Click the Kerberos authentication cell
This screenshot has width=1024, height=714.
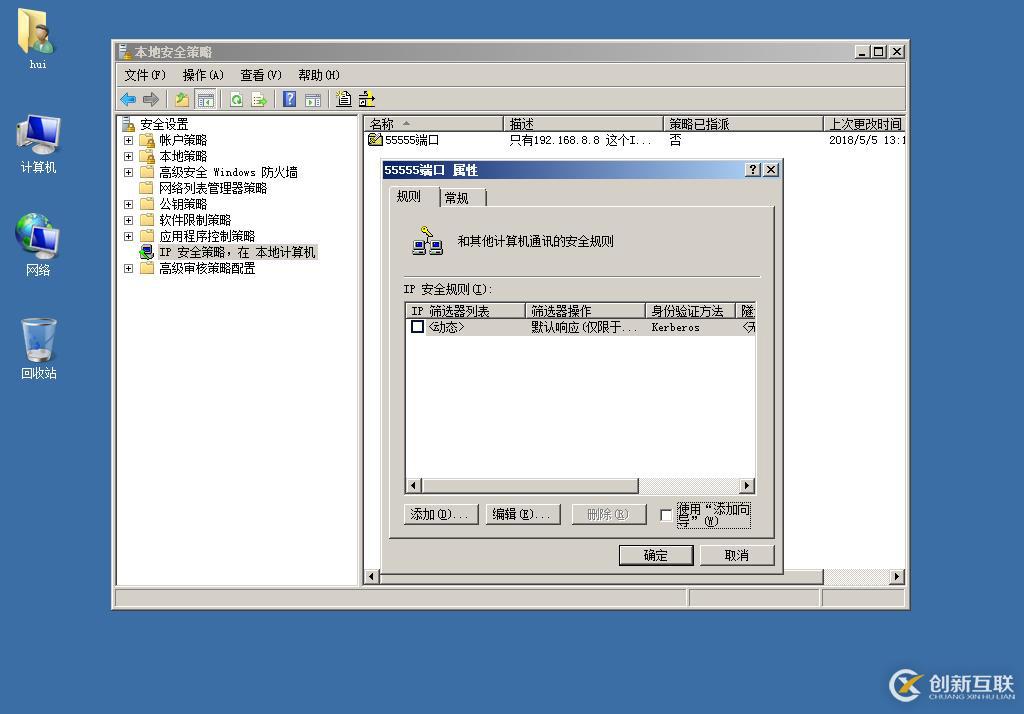point(675,327)
